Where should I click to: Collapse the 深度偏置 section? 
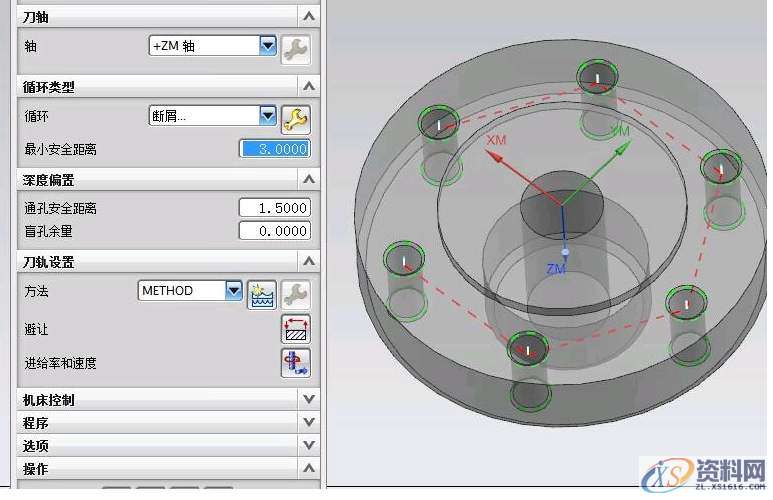click(x=309, y=180)
